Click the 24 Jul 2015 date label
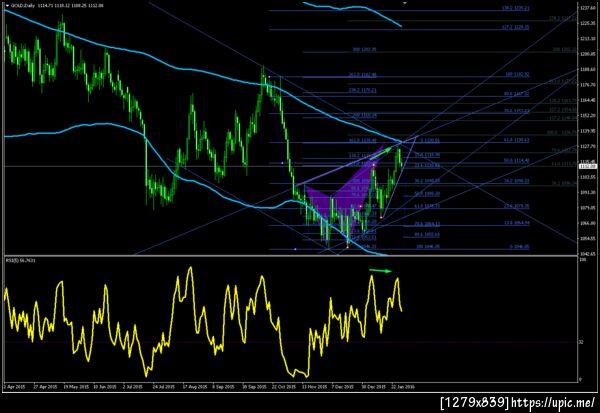Screen dimensions: 600x413 point(164,387)
